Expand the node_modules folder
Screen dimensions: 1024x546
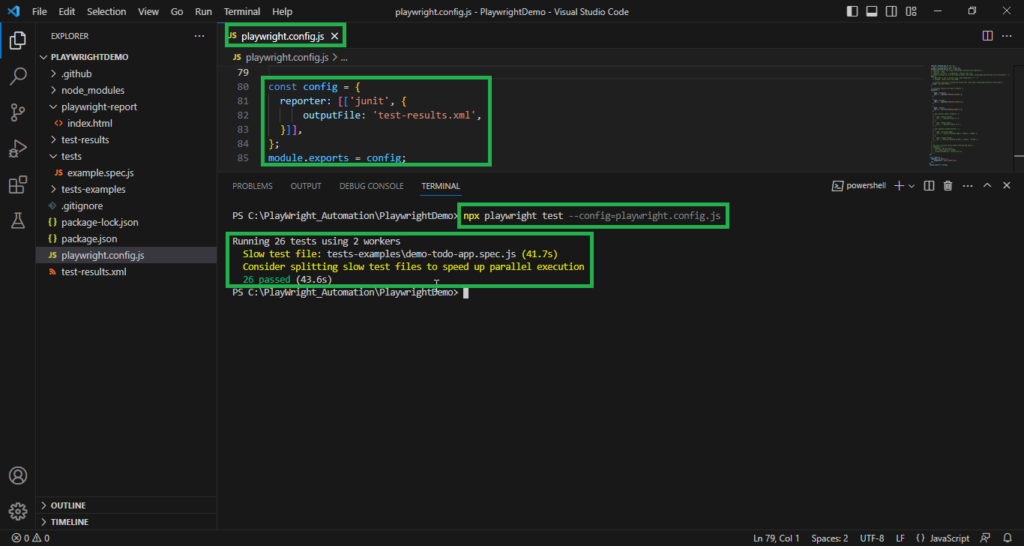[x=92, y=90]
